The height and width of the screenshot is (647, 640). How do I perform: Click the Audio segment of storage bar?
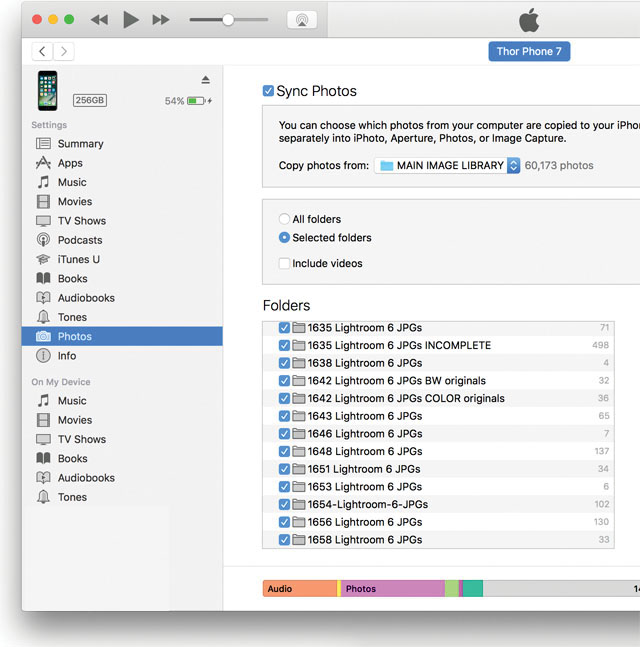[300, 588]
